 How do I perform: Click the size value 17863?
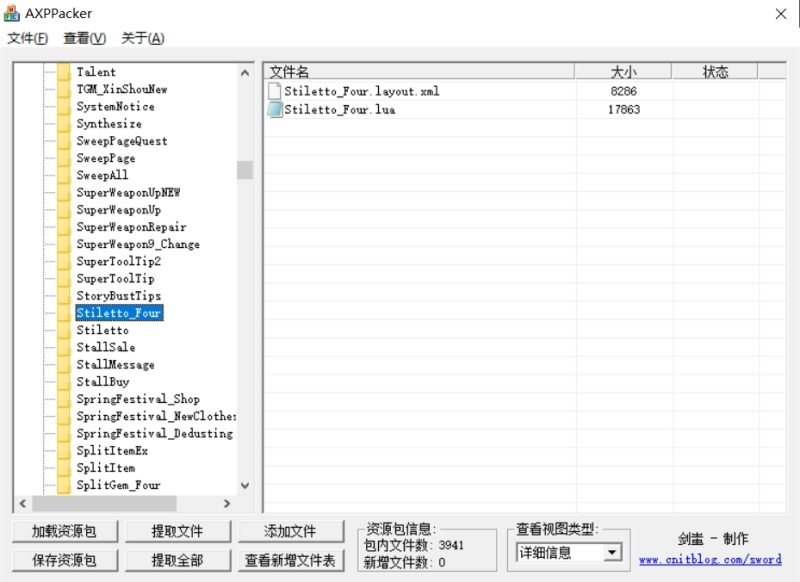click(x=623, y=110)
